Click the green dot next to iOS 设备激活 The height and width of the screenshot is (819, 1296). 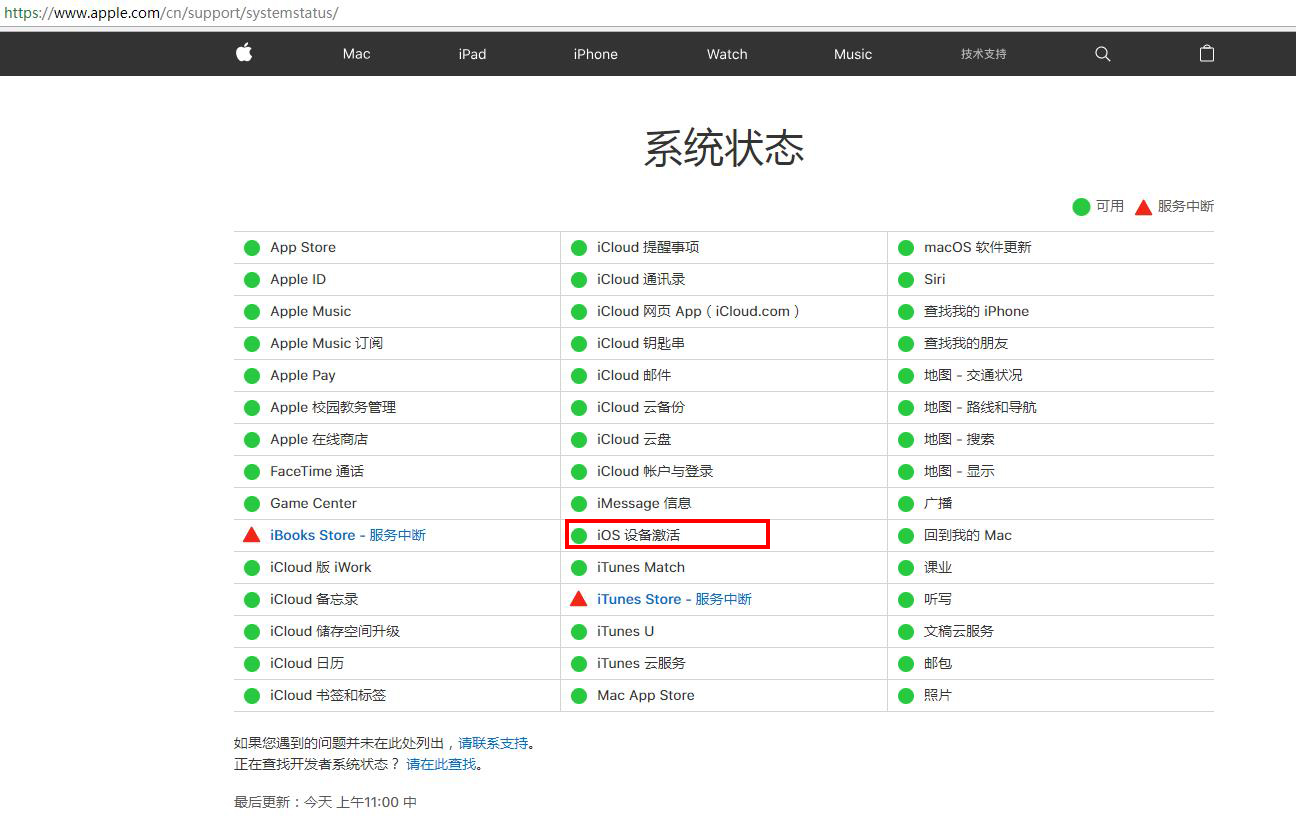coord(579,535)
